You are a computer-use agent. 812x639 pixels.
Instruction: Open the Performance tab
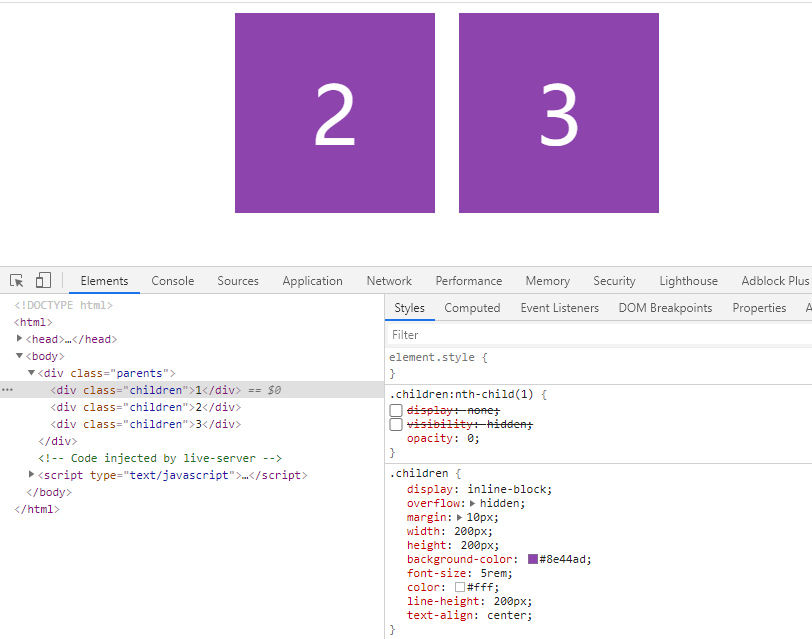click(x=469, y=281)
